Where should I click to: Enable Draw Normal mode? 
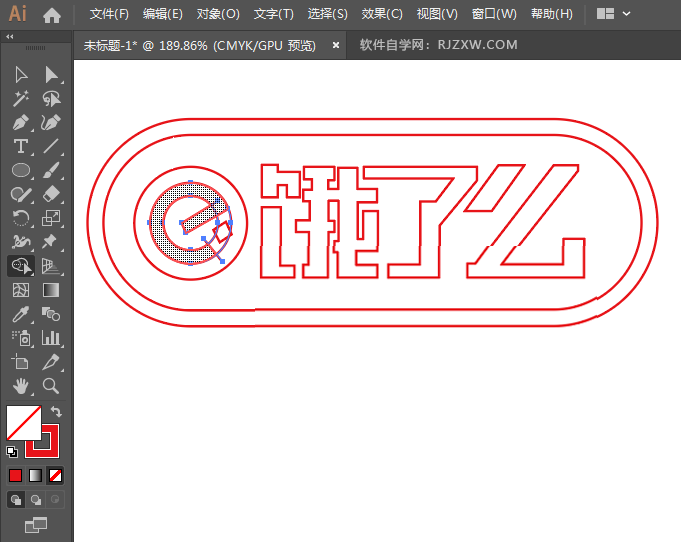pyautogui.click(x=16, y=500)
